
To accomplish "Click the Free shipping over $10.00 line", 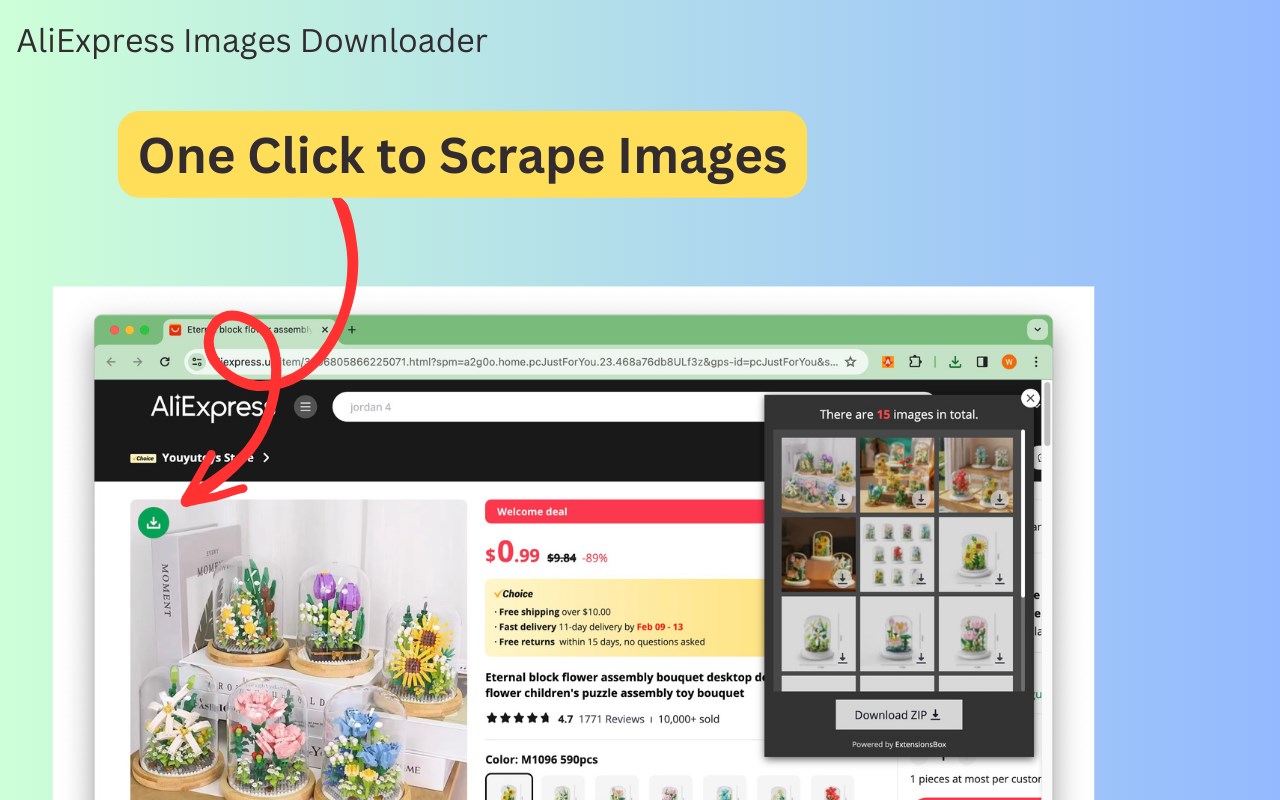I will 553,612.
